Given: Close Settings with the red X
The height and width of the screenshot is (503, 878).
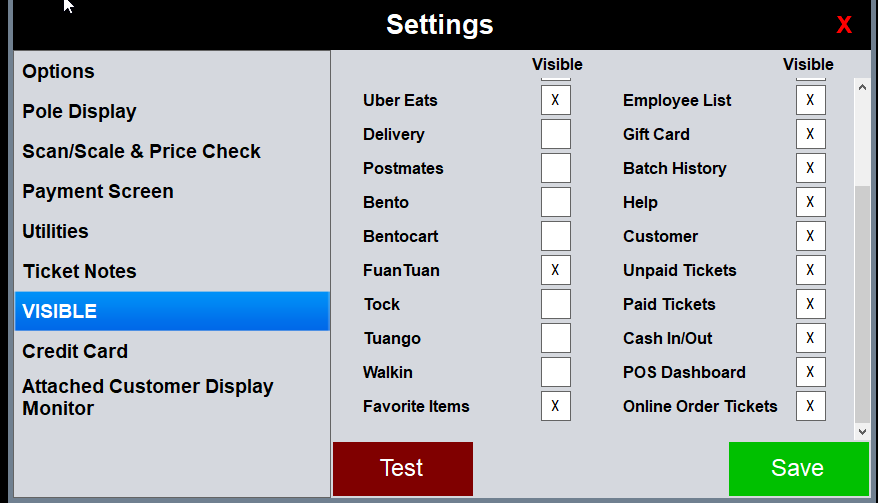Looking at the screenshot, I should (844, 25).
